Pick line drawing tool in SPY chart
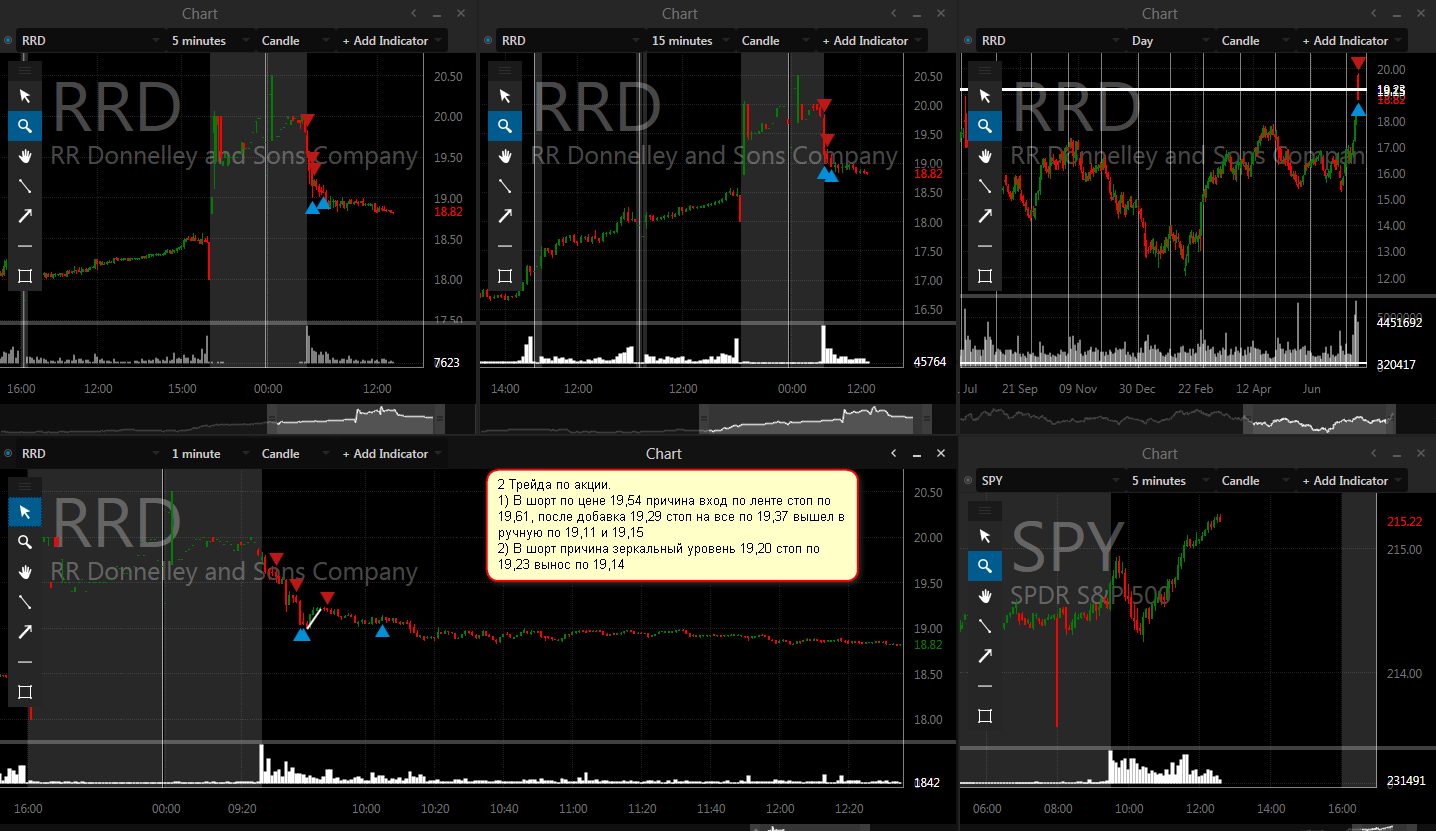 pos(985,626)
